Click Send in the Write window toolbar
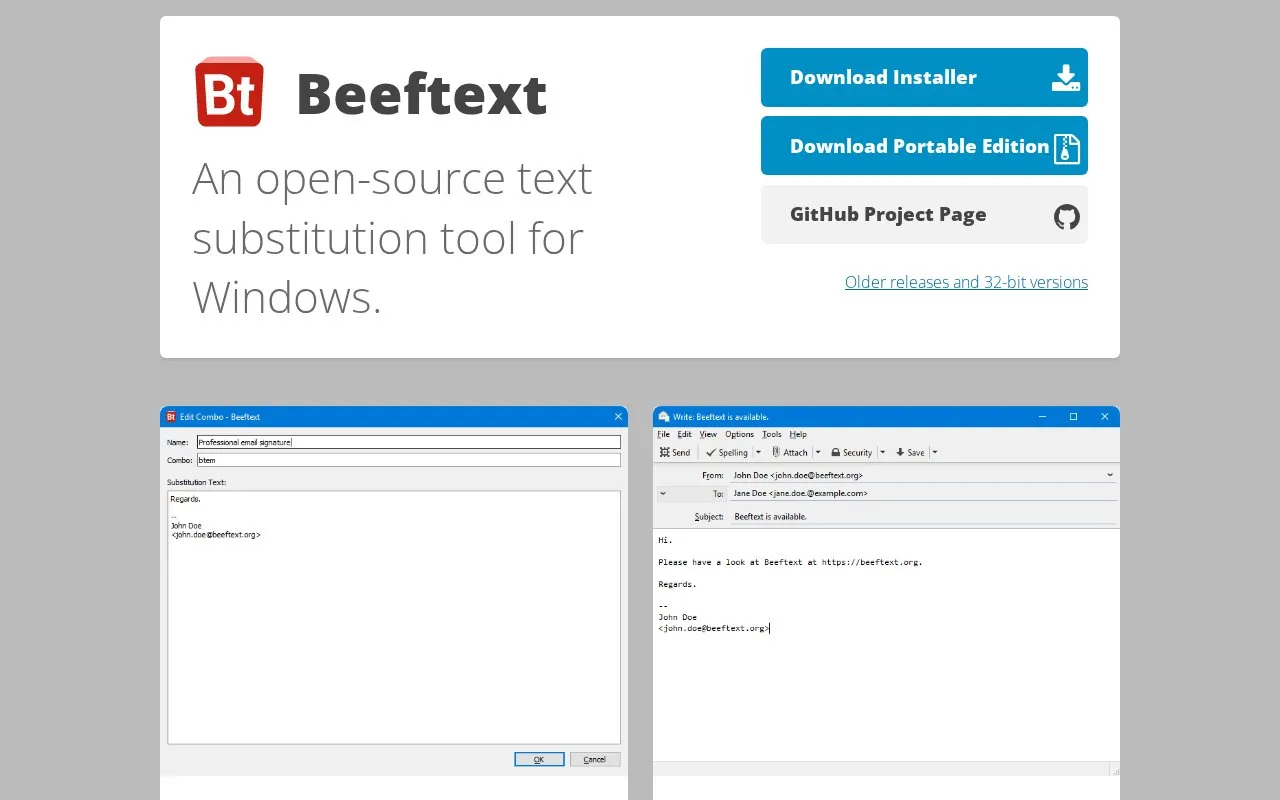 coord(675,452)
